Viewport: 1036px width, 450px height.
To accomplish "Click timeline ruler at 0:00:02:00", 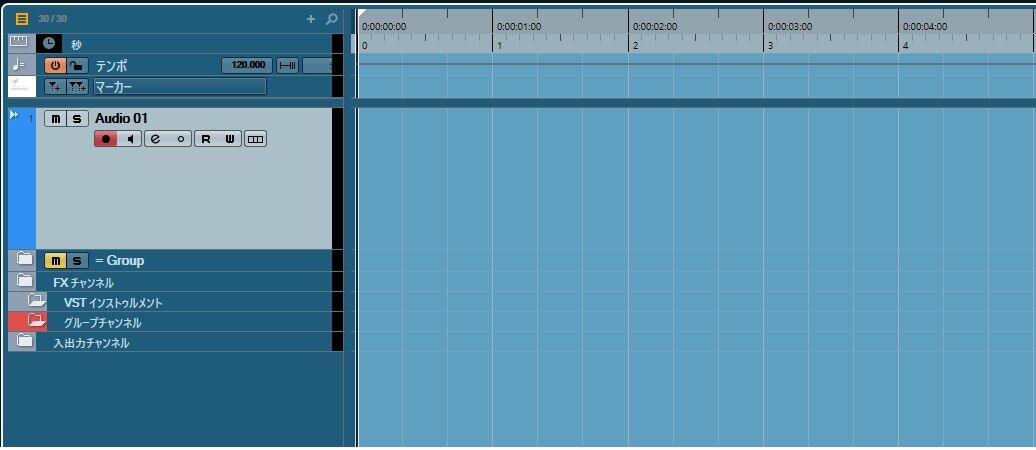I will (x=655, y=27).
